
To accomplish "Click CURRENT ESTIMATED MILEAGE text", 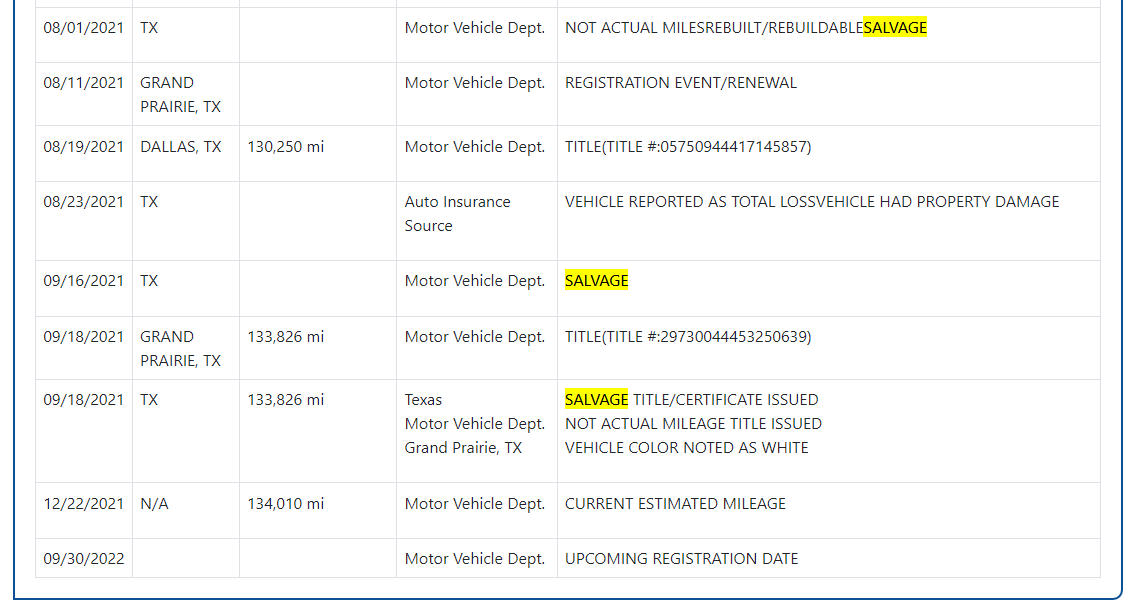I will [x=675, y=504].
